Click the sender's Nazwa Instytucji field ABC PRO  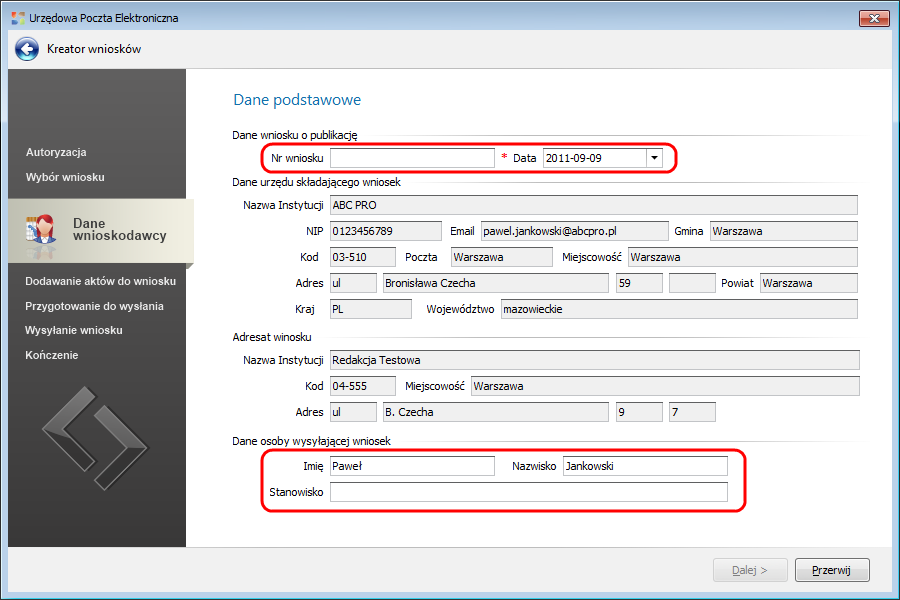click(593, 205)
